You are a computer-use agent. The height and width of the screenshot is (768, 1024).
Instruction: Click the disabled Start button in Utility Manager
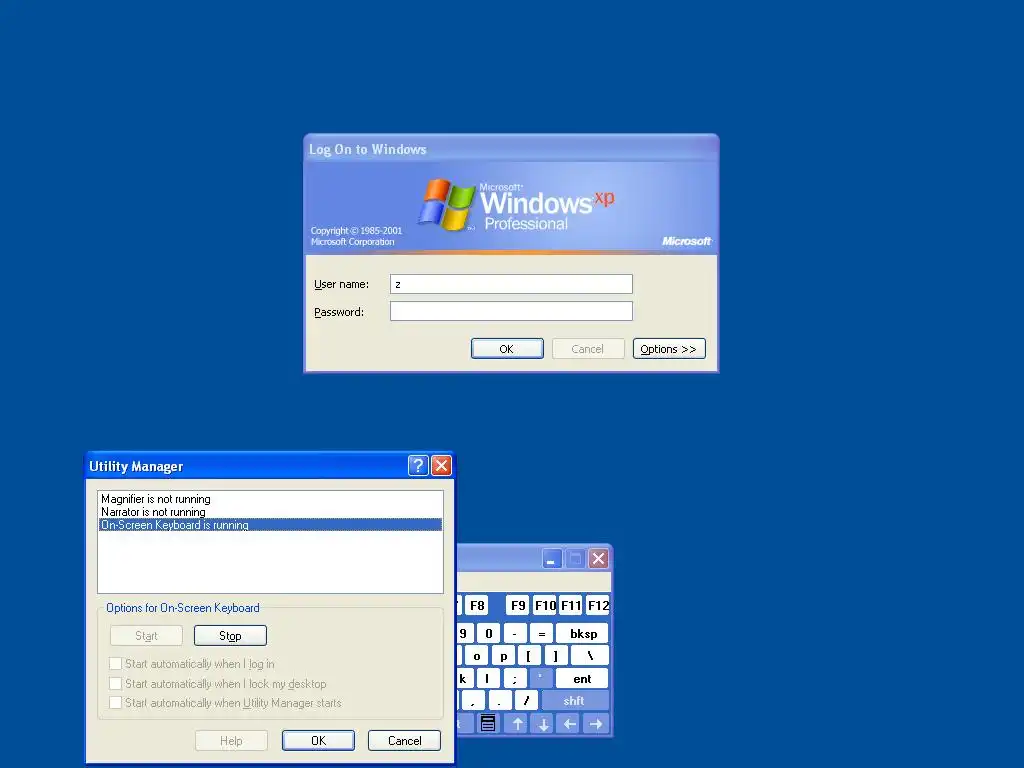[146, 635]
